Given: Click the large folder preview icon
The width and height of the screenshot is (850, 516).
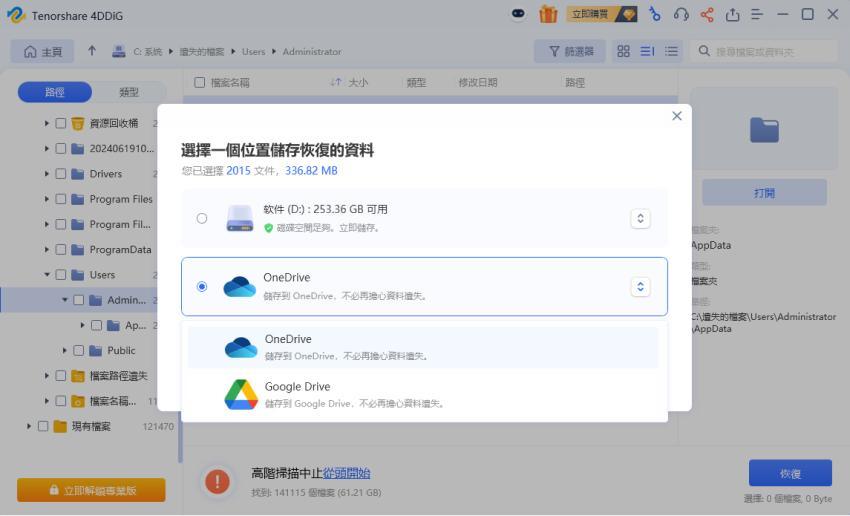Looking at the screenshot, I should click(764, 130).
